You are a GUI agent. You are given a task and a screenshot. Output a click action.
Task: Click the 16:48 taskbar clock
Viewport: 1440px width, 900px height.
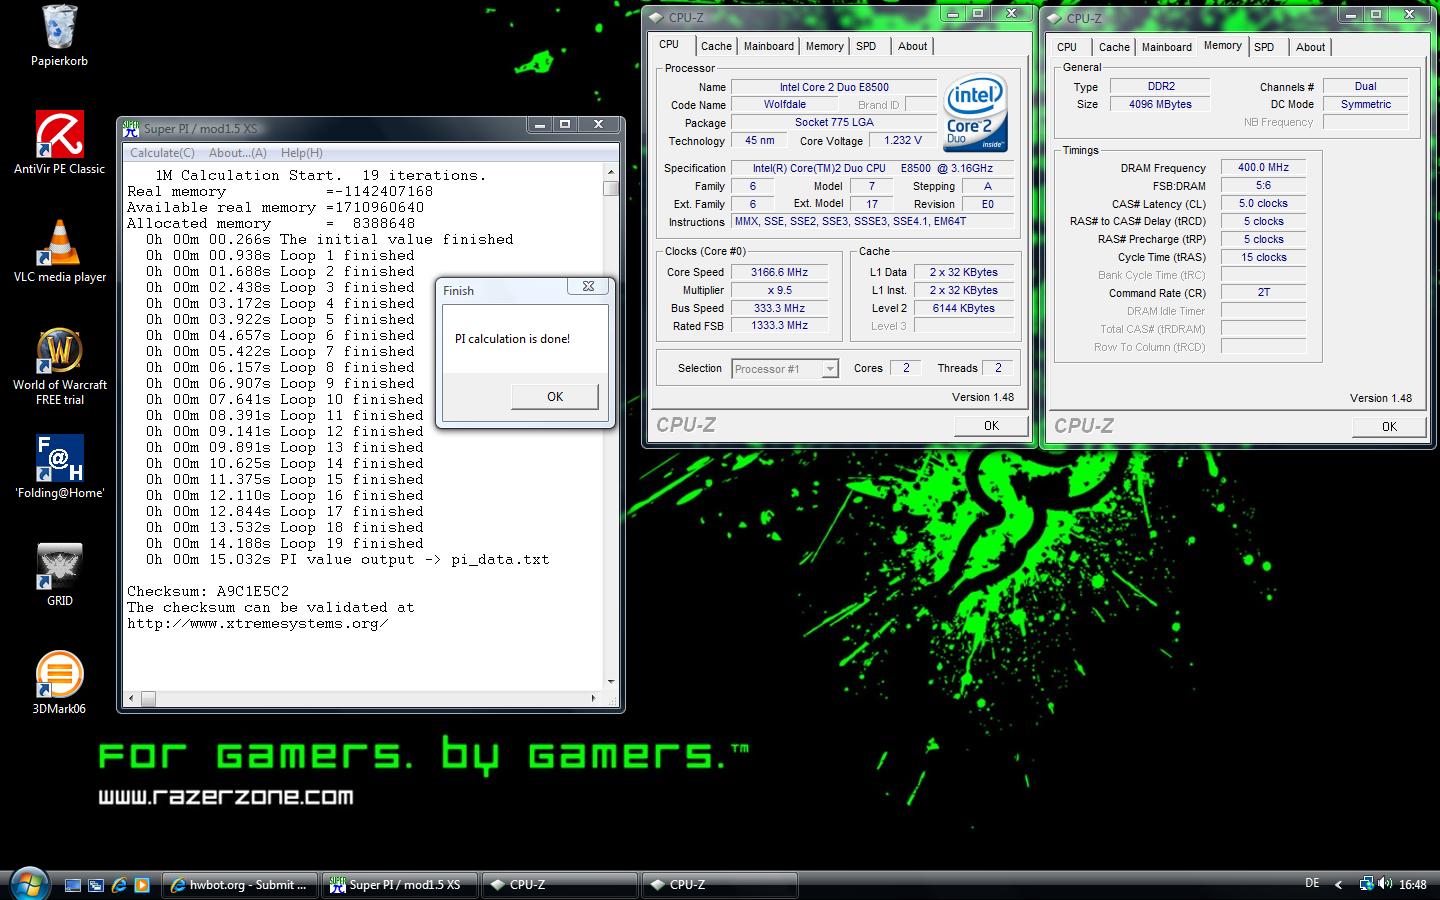point(1412,885)
